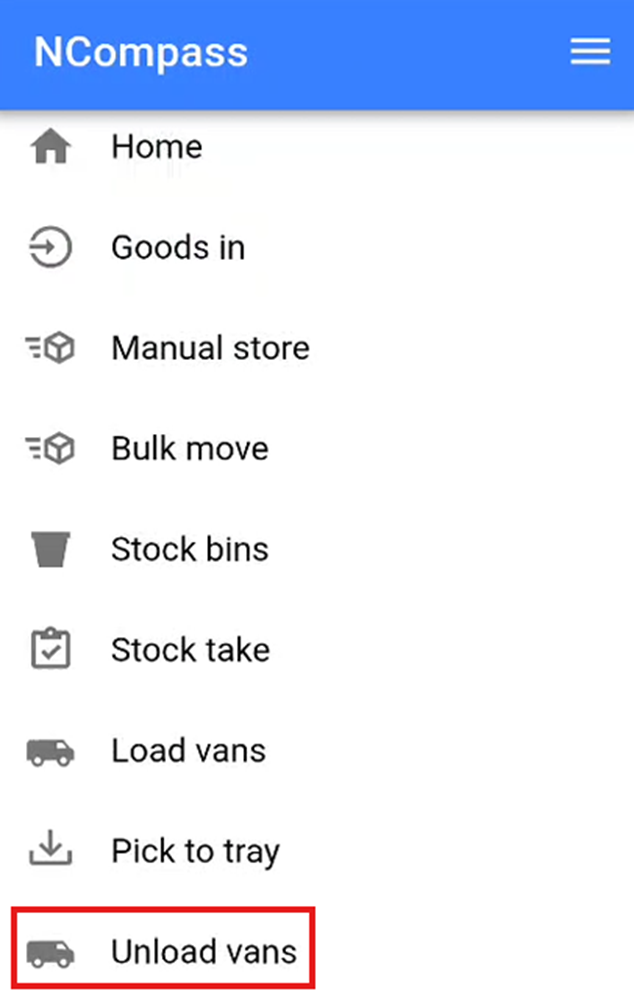Click the Unload vans truck icon
The height and width of the screenshot is (1008, 634).
point(50,952)
